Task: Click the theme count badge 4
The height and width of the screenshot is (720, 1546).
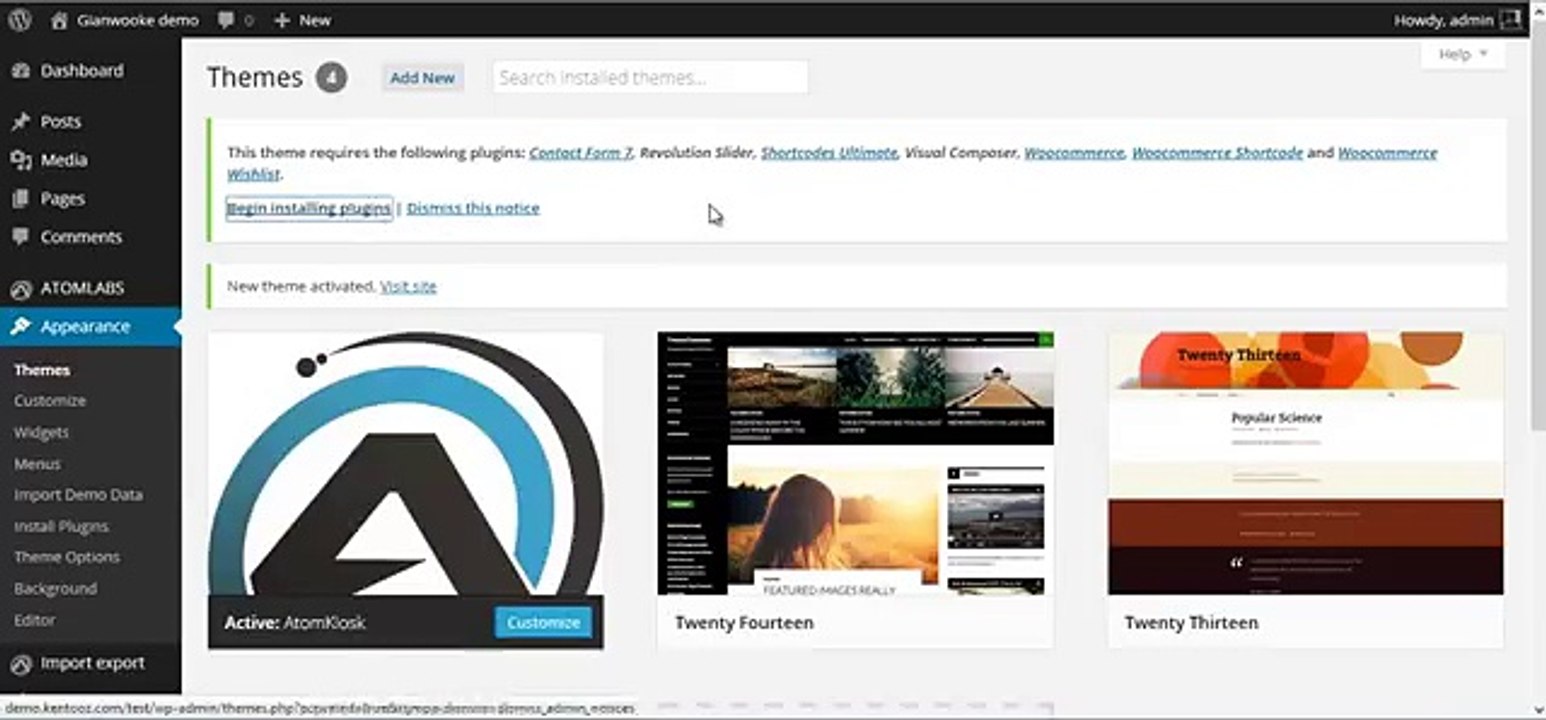Action: click(x=332, y=78)
